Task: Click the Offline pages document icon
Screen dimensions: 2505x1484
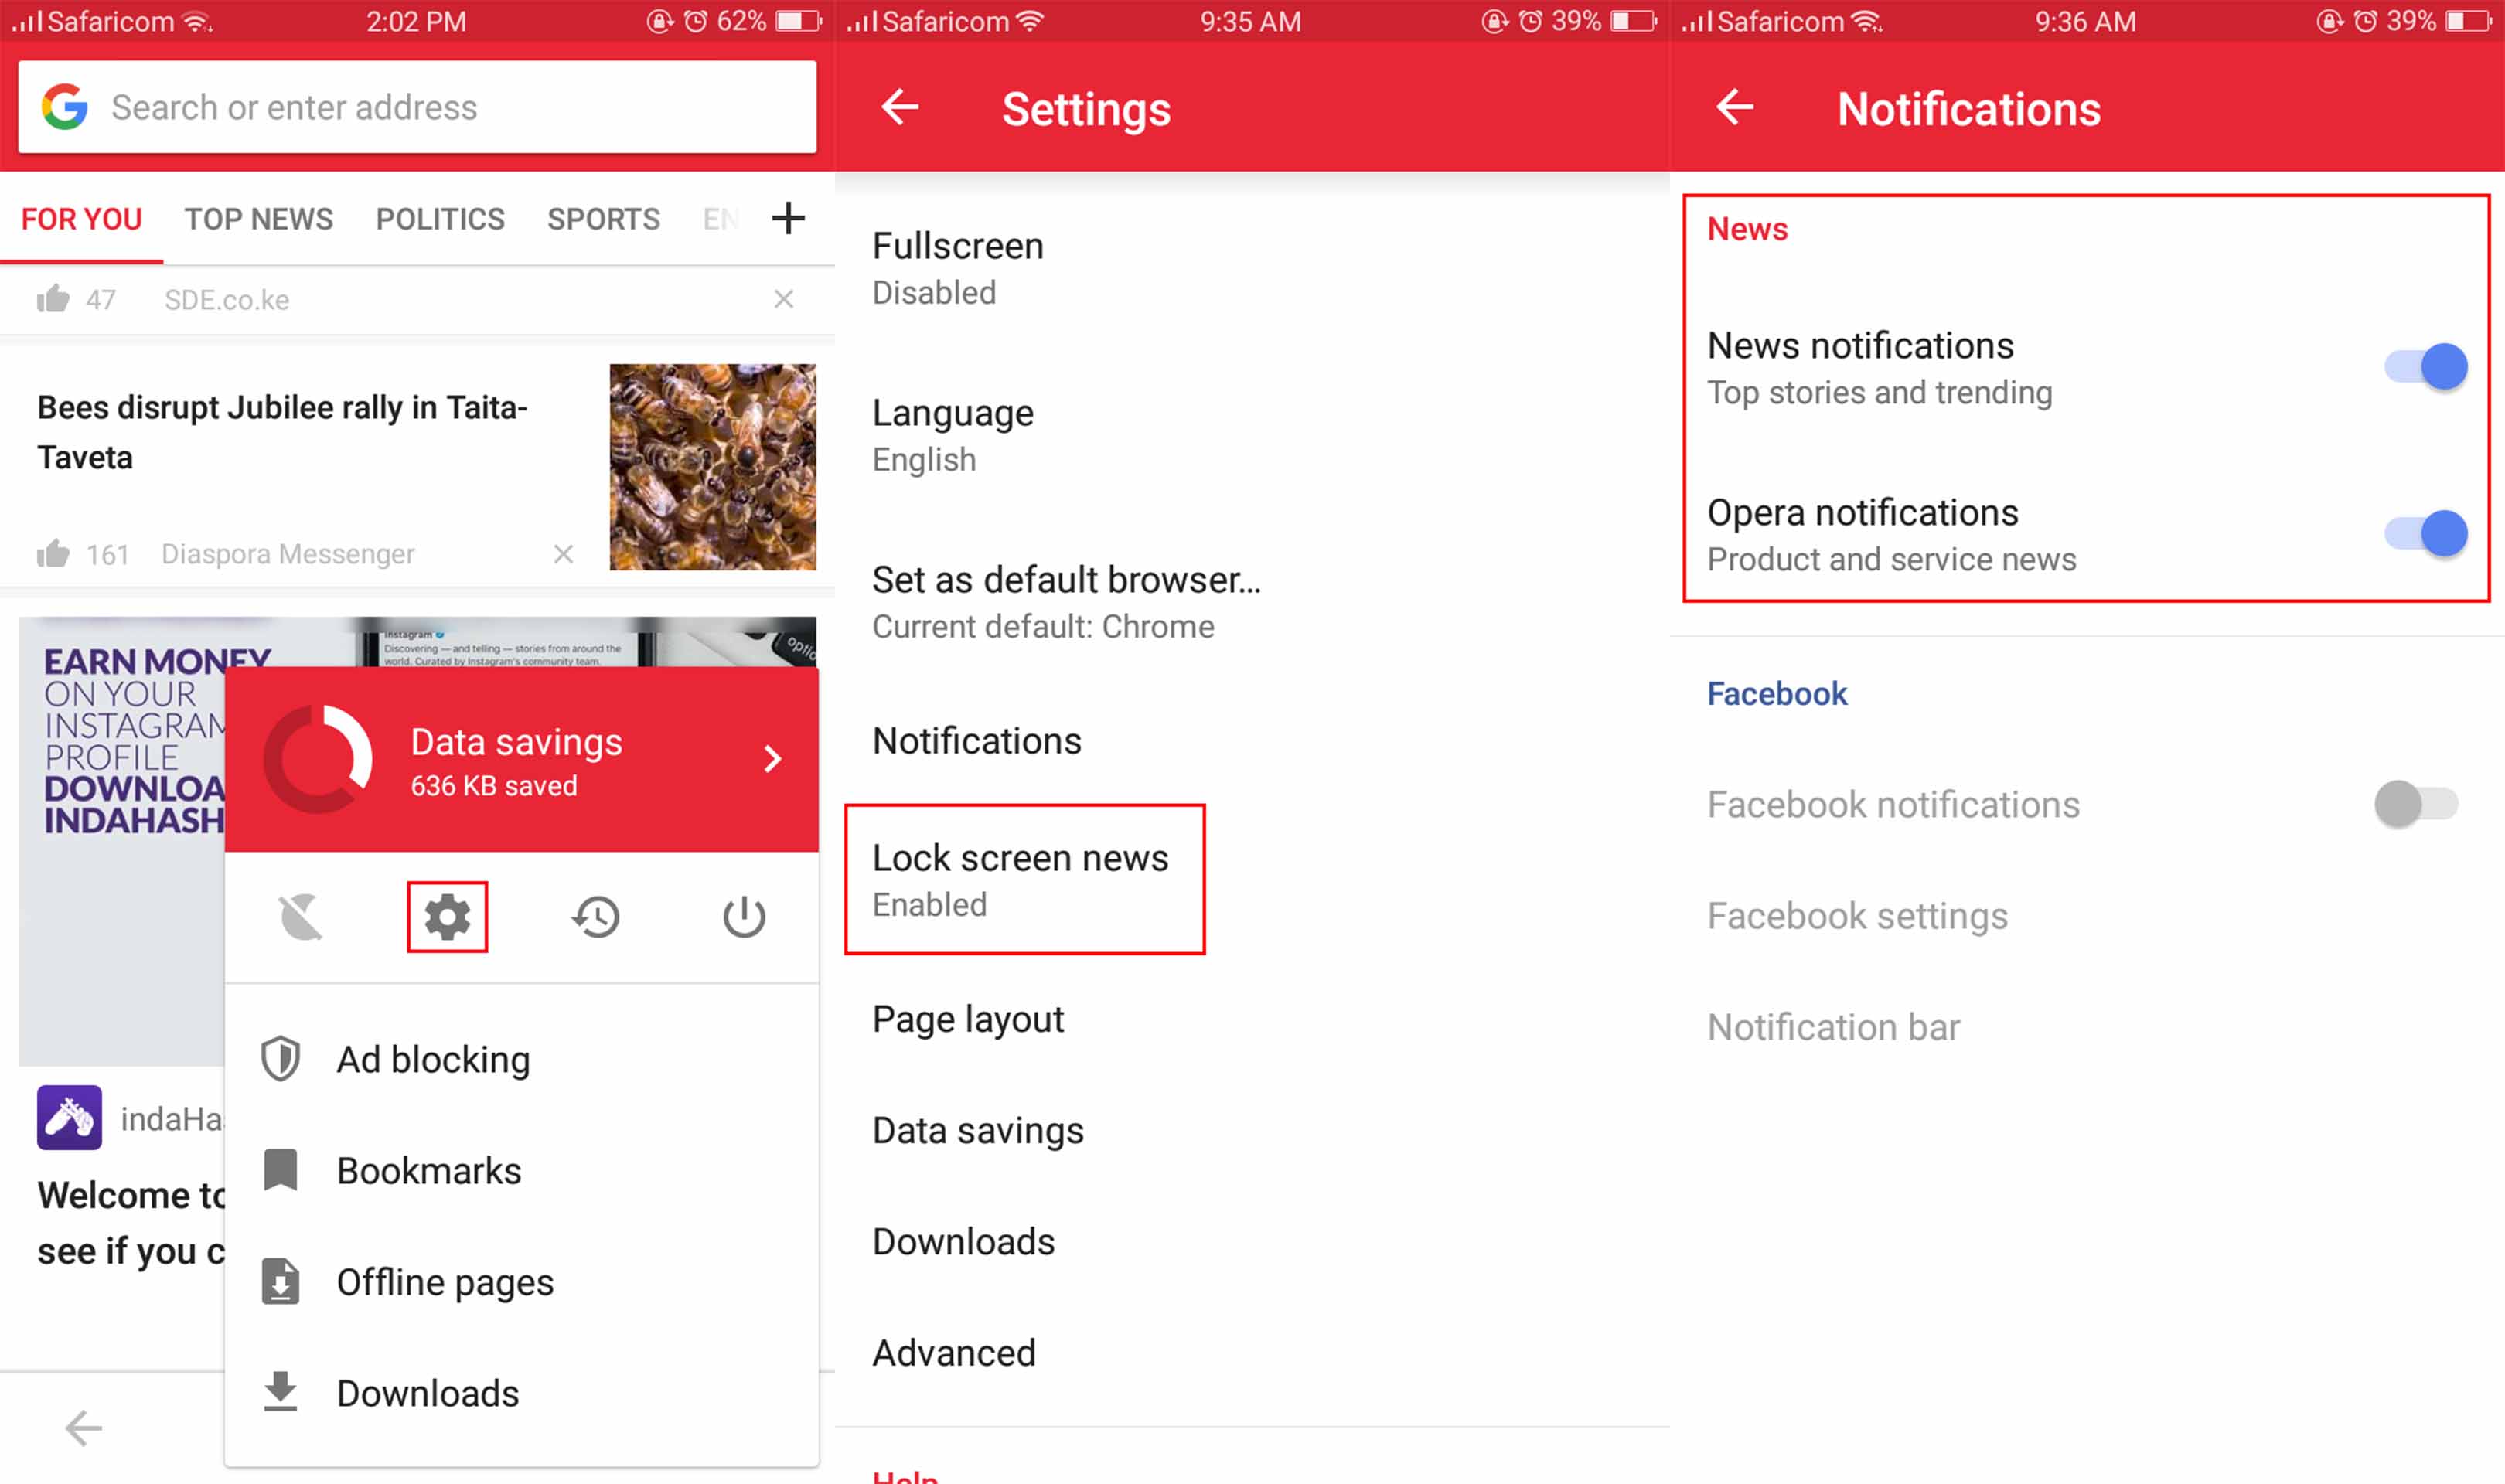Action: point(281,1282)
